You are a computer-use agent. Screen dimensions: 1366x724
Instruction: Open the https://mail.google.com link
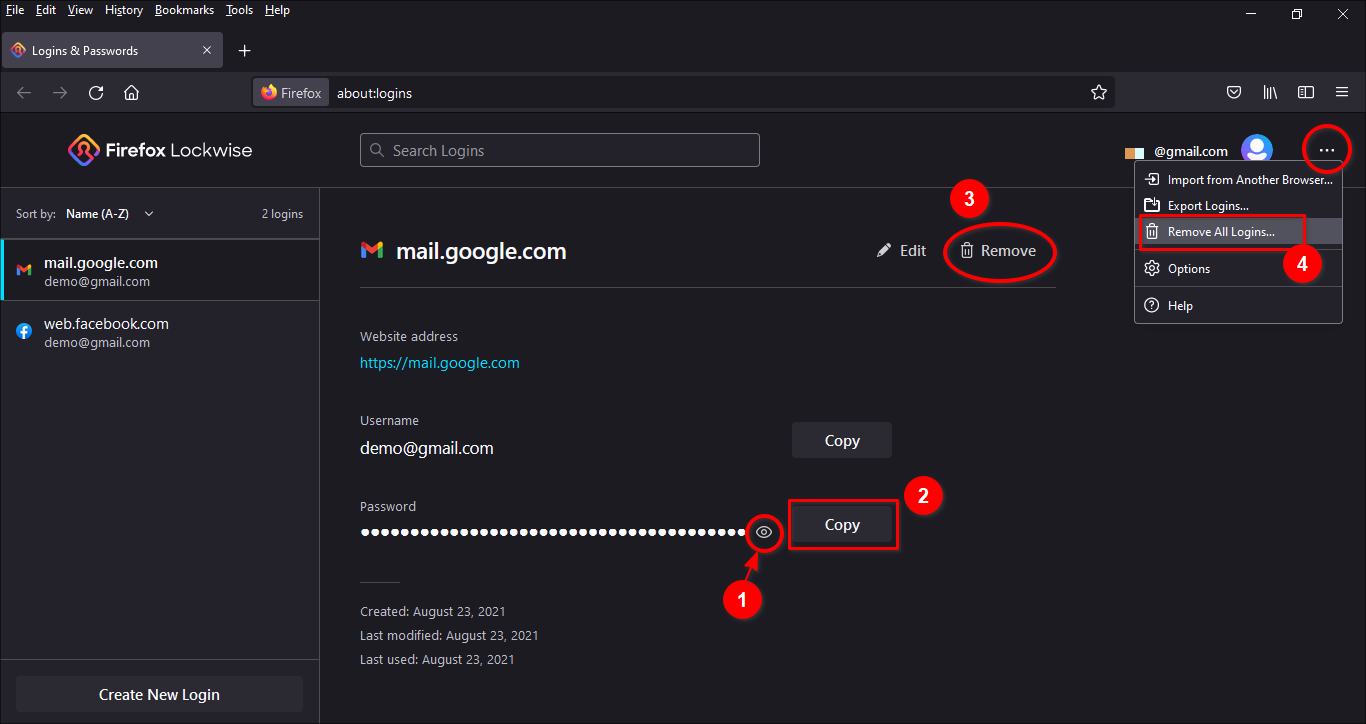pyautogui.click(x=440, y=363)
